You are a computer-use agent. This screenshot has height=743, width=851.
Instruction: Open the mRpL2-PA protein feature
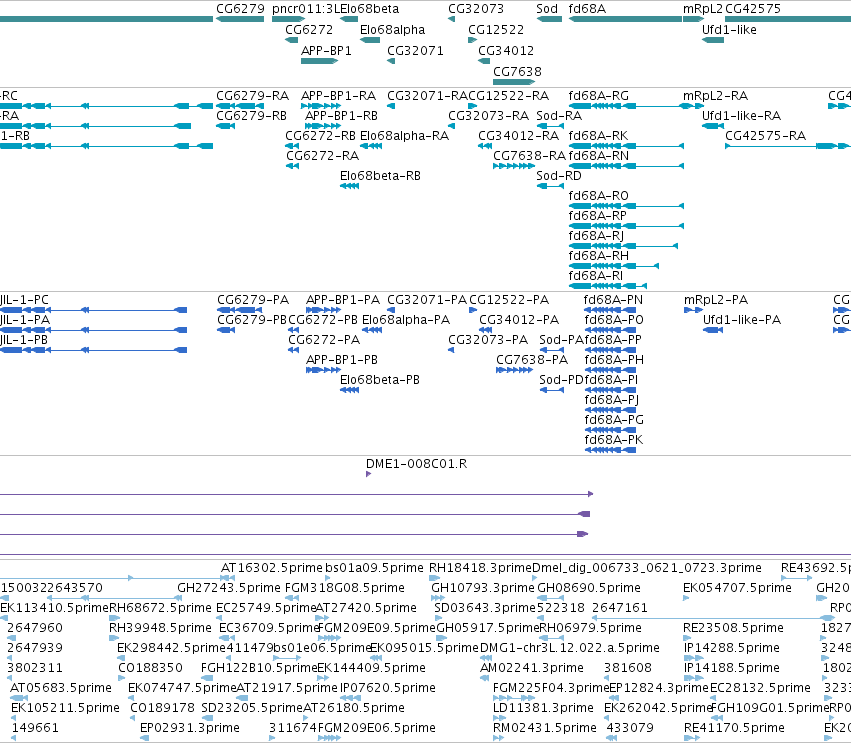[x=694, y=310]
